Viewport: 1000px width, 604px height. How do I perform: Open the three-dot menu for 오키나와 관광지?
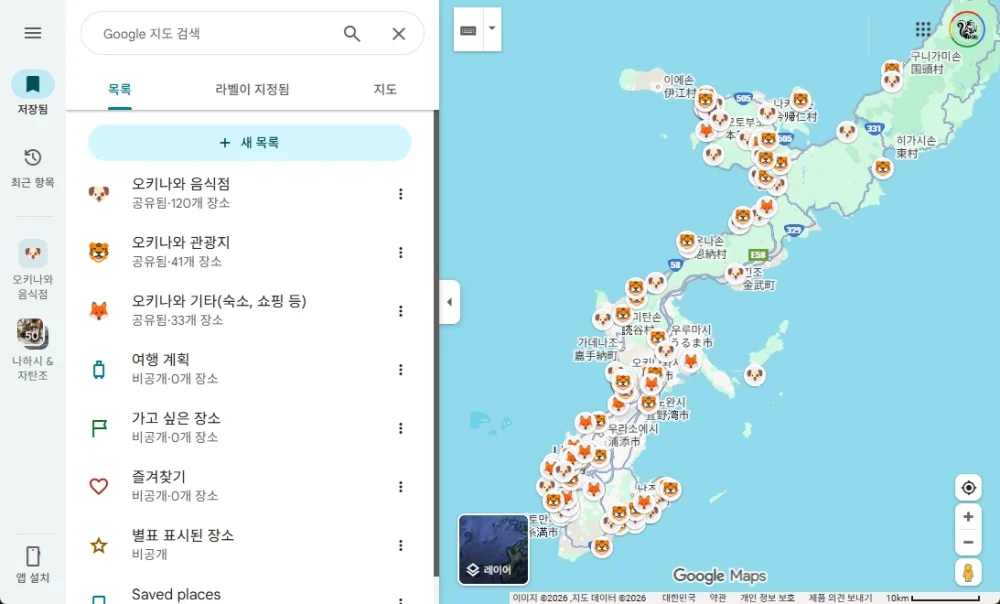click(x=400, y=250)
